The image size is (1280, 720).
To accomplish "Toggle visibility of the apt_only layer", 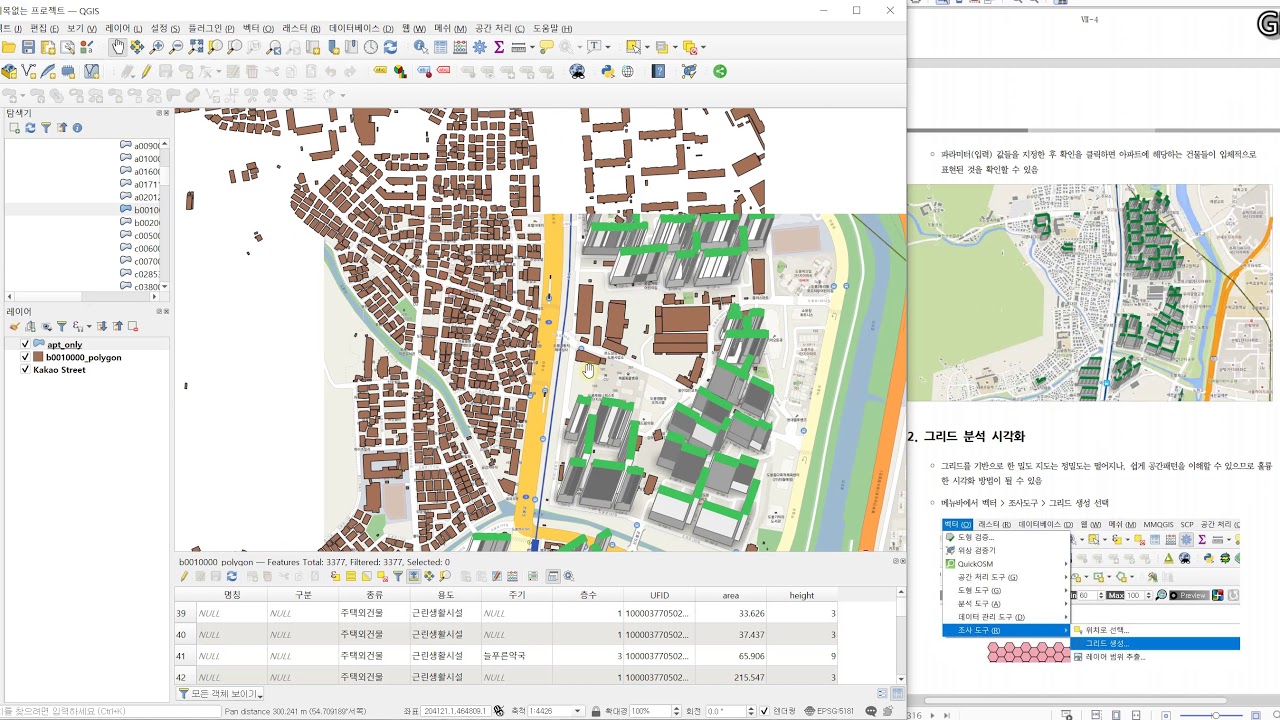I will coord(25,344).
